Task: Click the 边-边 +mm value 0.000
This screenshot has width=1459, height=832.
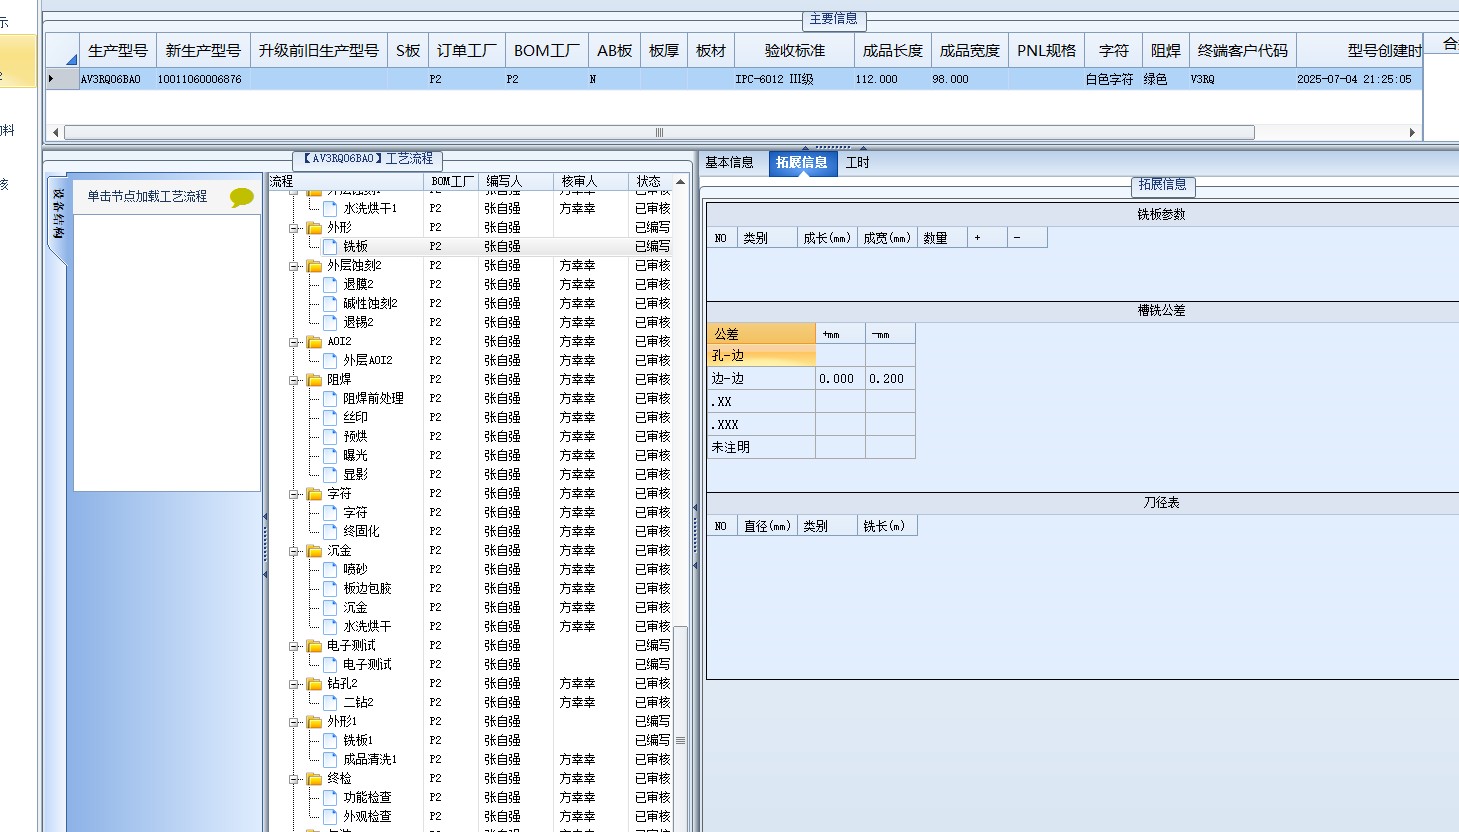Action: point(840,379)
